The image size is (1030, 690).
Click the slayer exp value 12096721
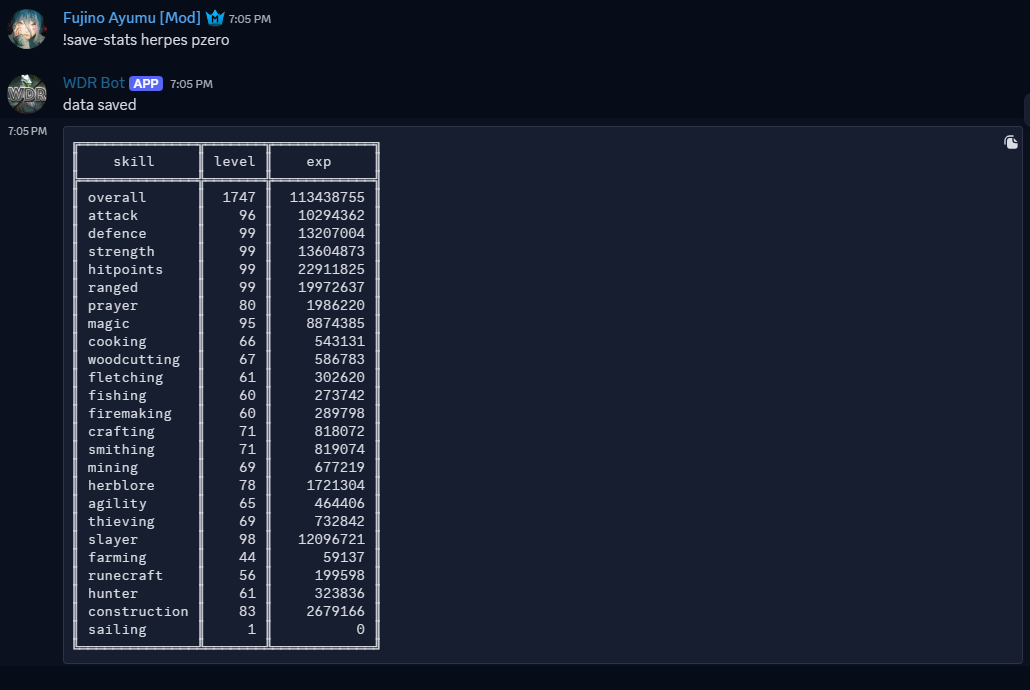pos(331,539)
